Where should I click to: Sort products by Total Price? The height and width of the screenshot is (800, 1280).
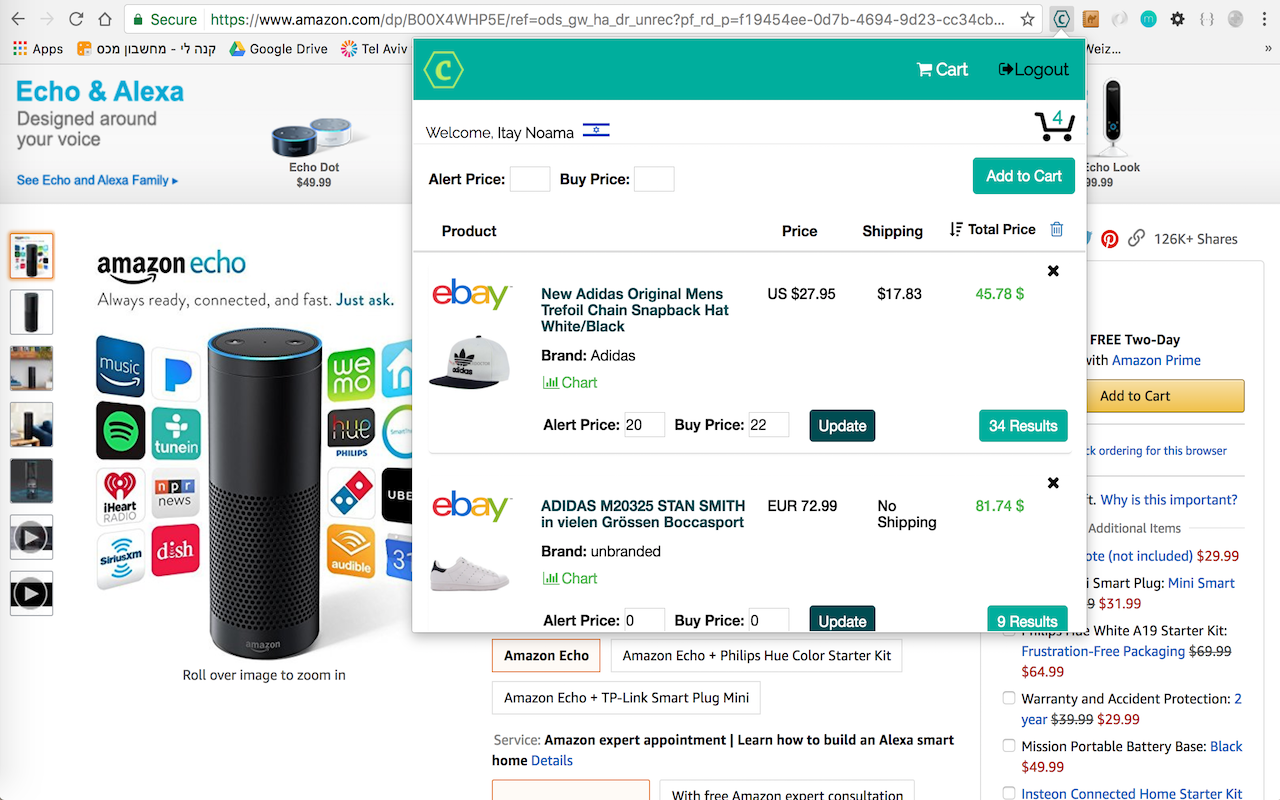(992, 230)
